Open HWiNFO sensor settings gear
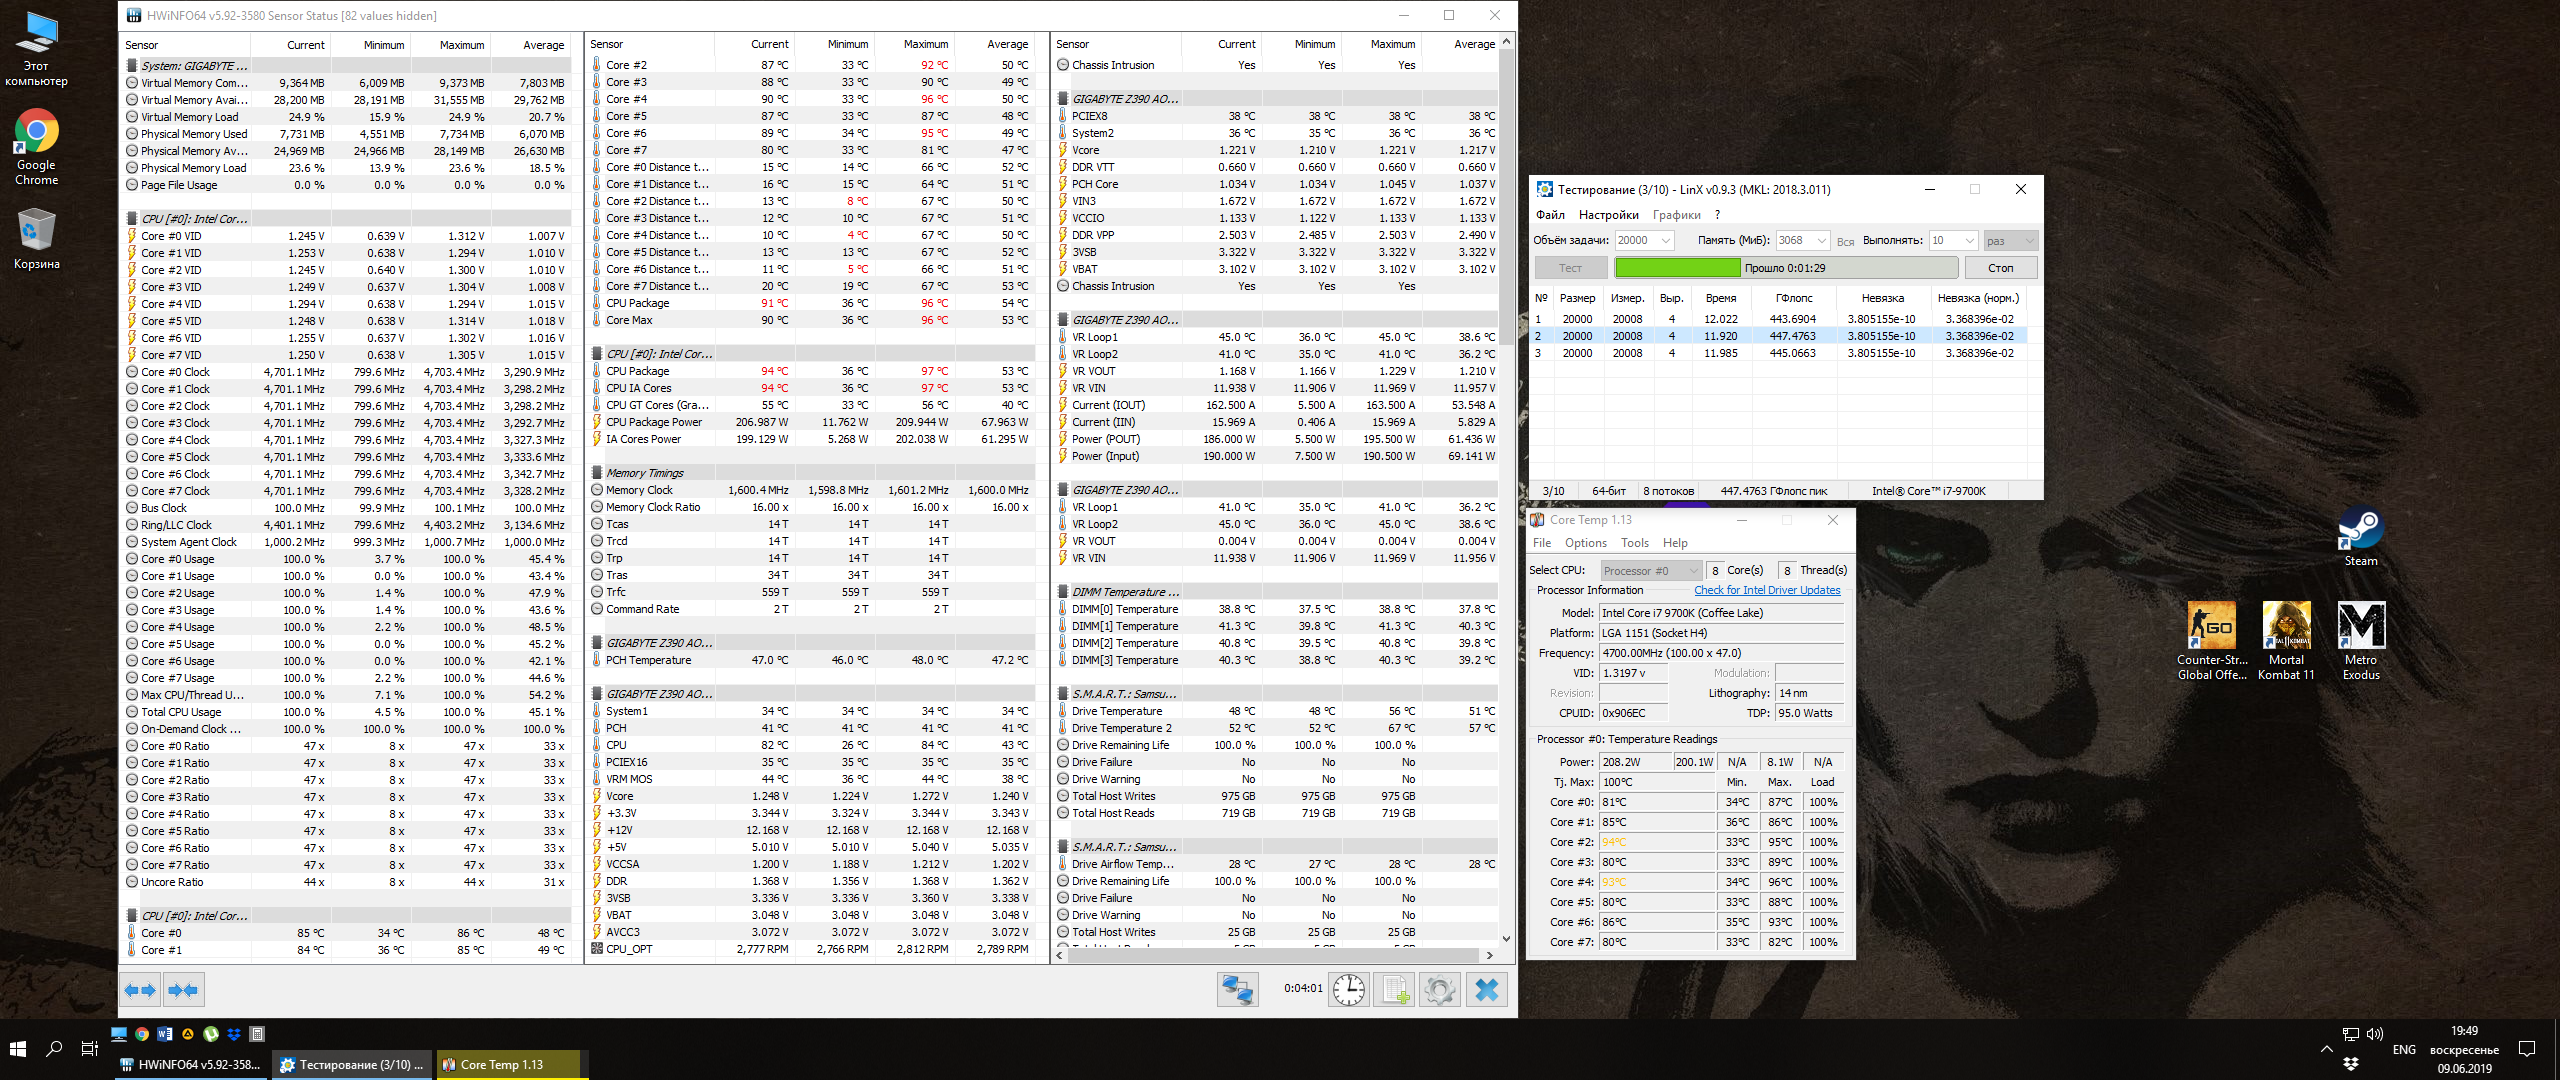This screenshot has height=1080, width=2560. 1440,990
